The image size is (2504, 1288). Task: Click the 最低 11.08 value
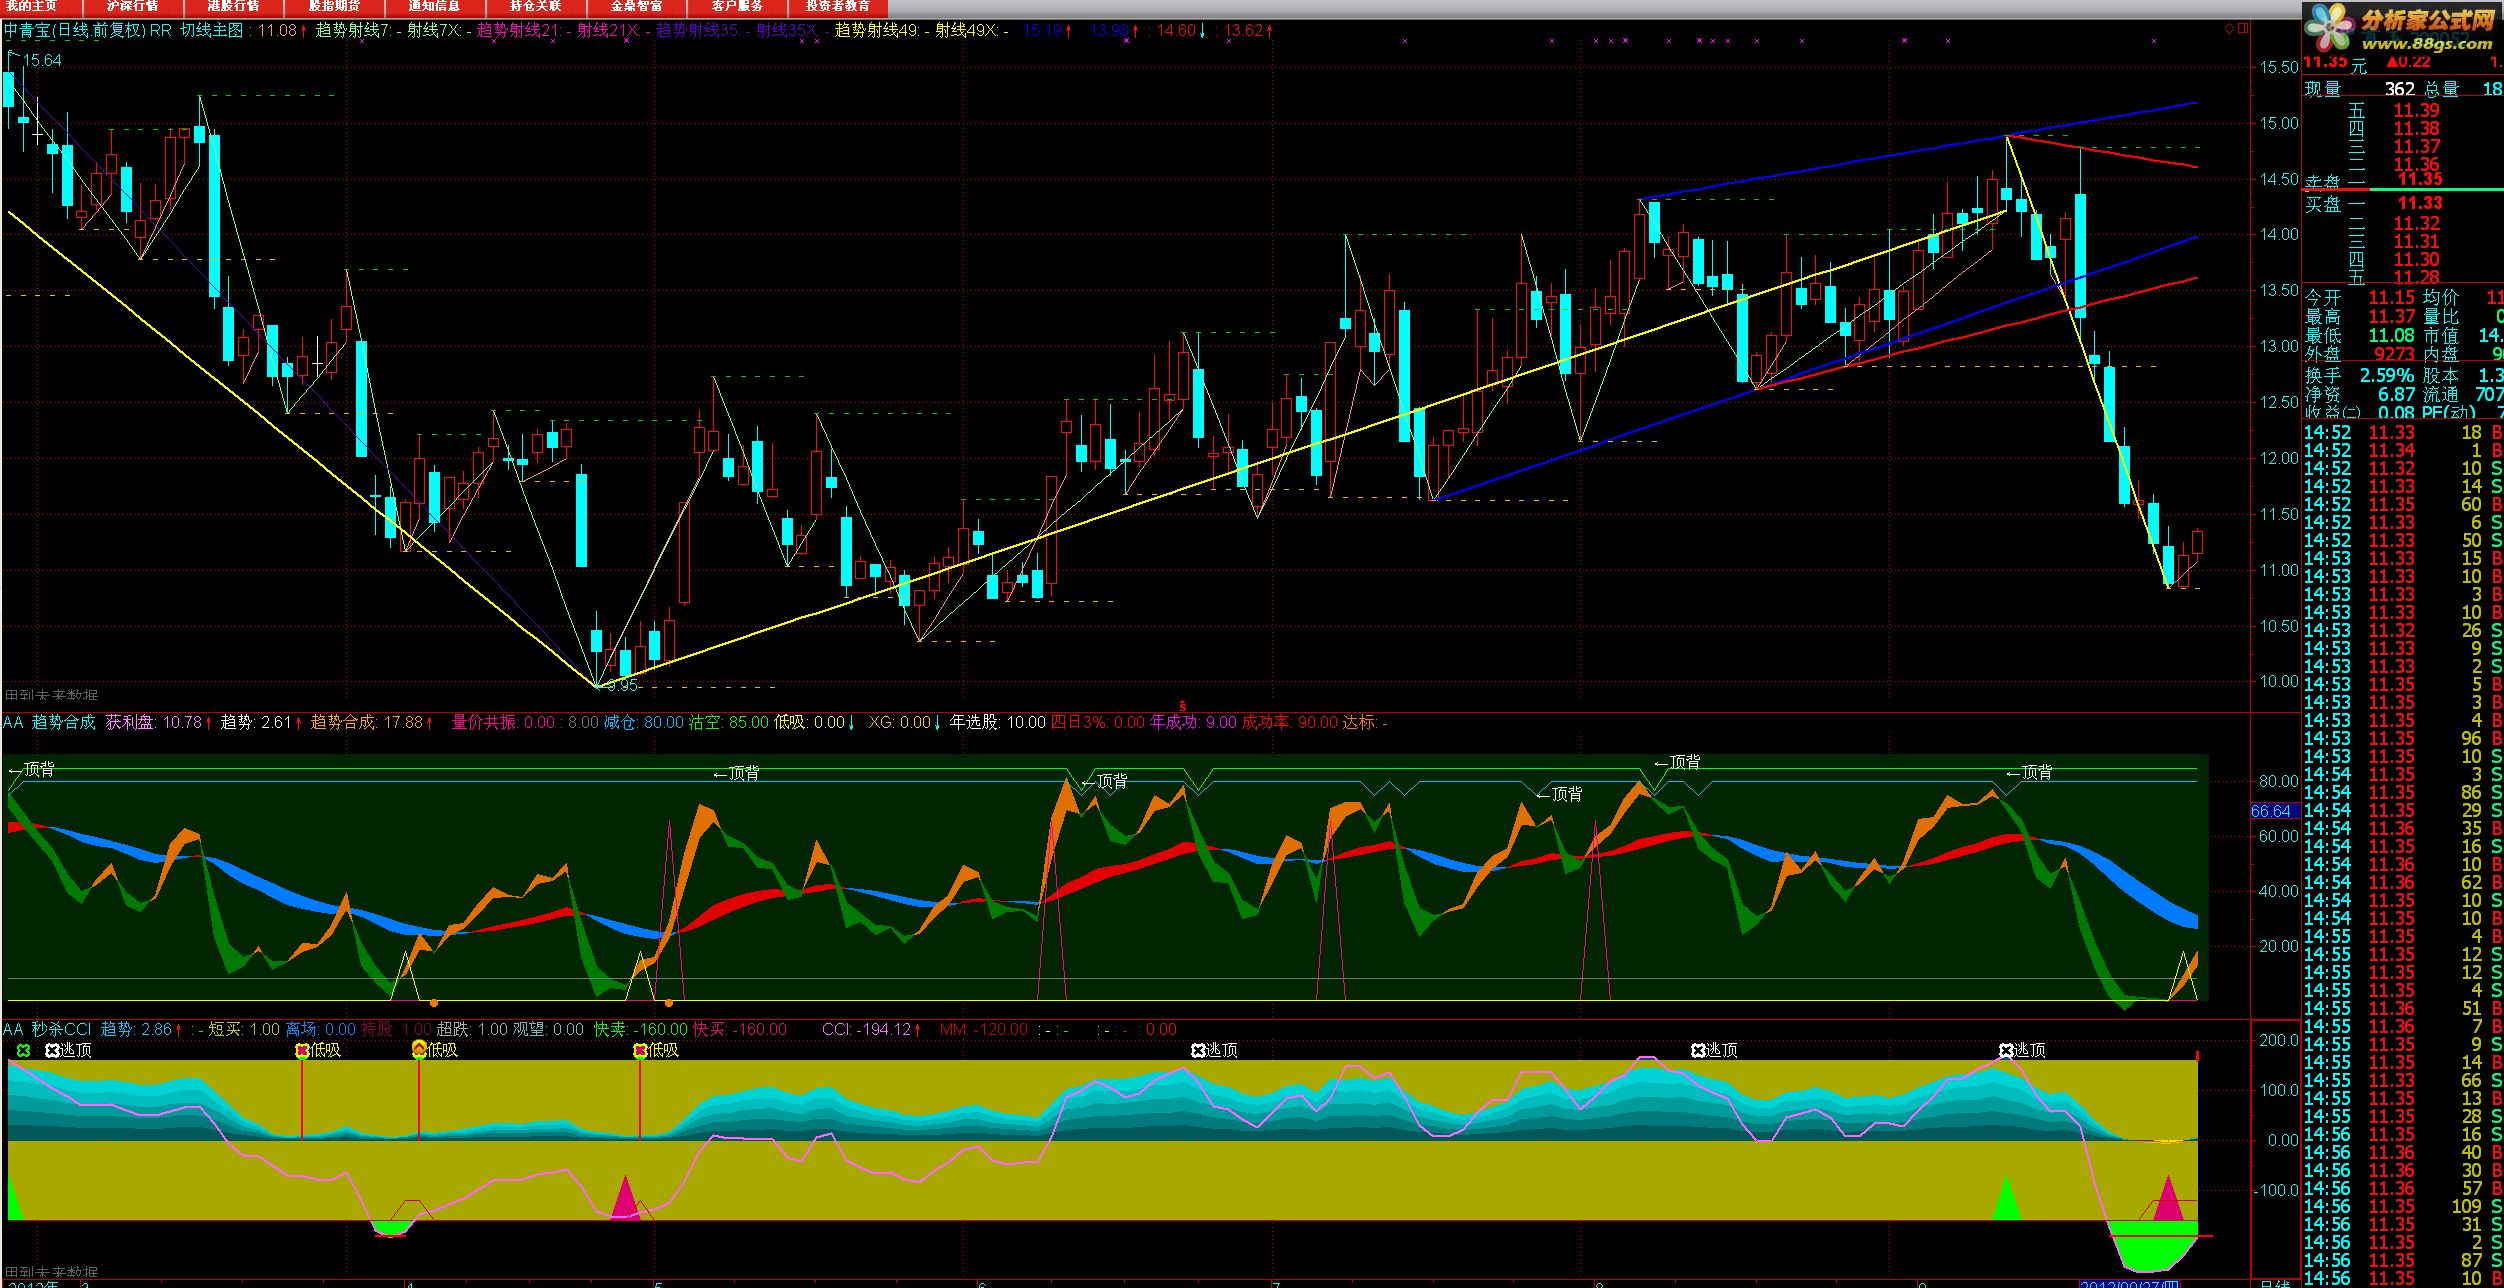point(2392,335)
